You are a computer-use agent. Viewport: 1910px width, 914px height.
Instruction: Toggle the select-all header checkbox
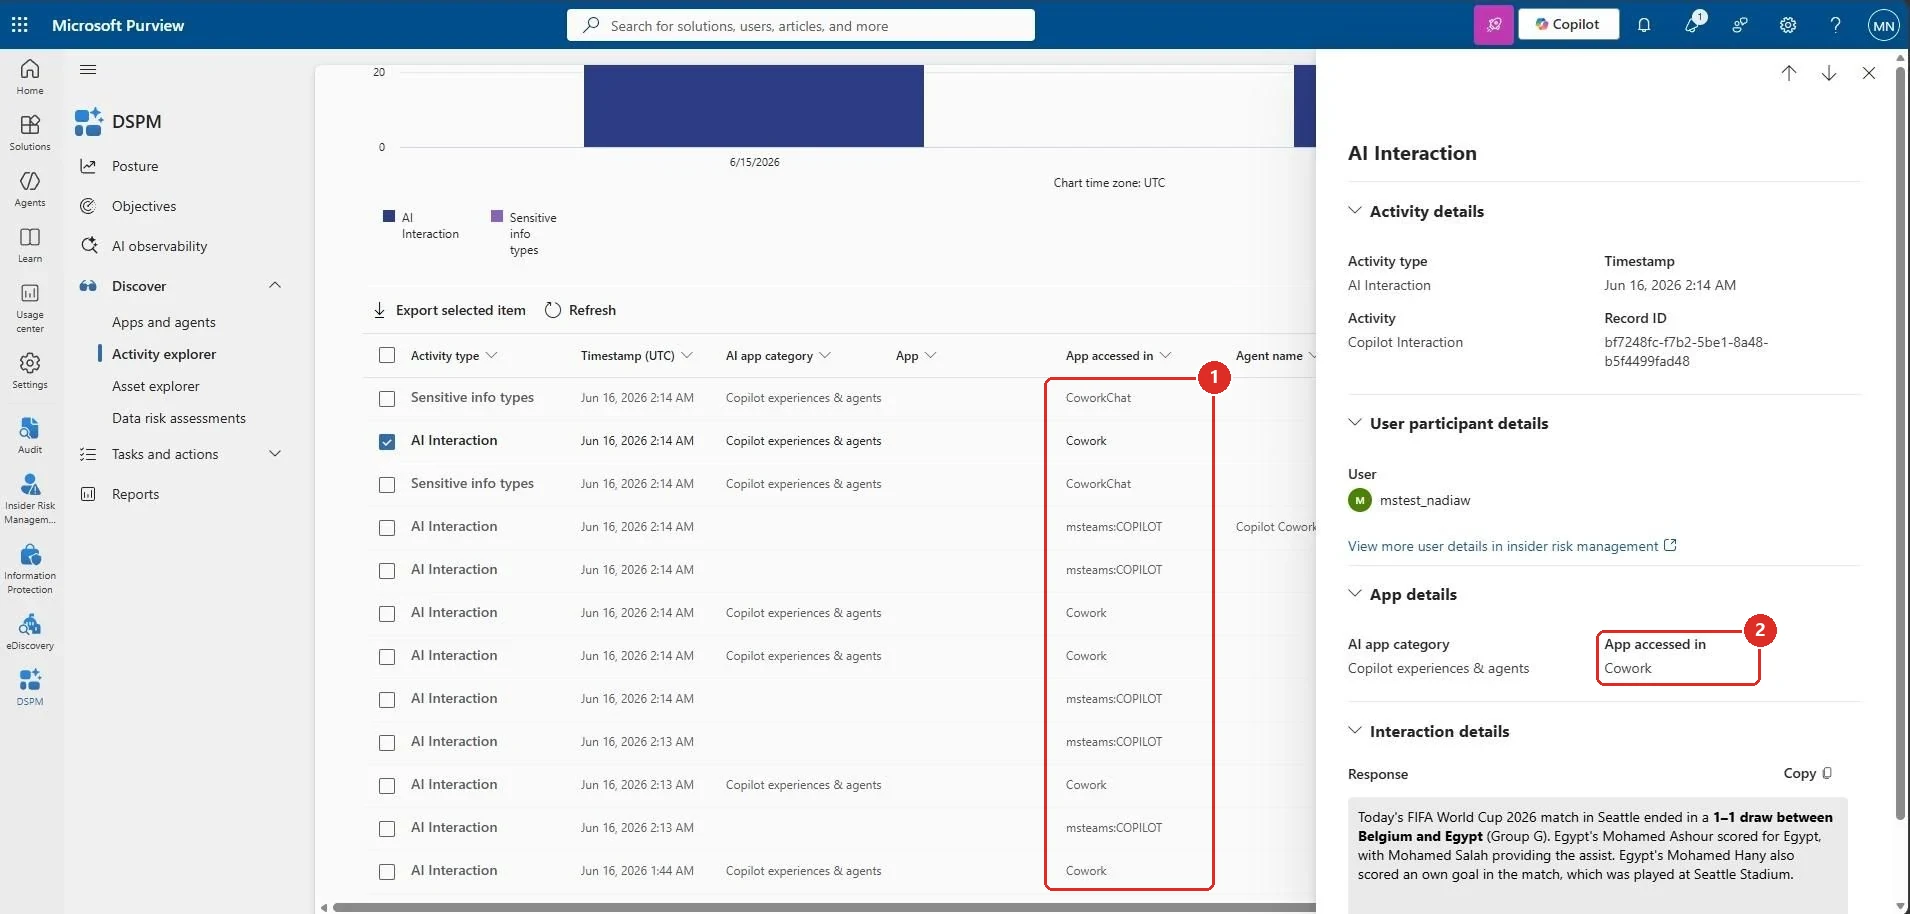387,355
